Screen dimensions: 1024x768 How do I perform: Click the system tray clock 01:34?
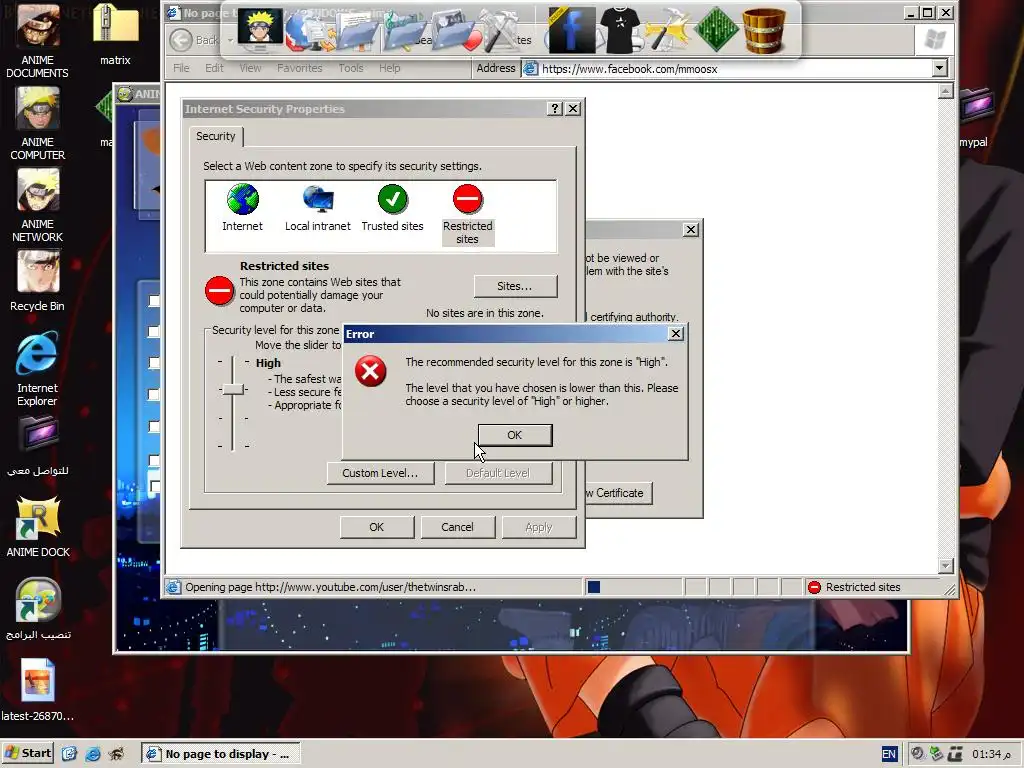(x=991, y=754)
